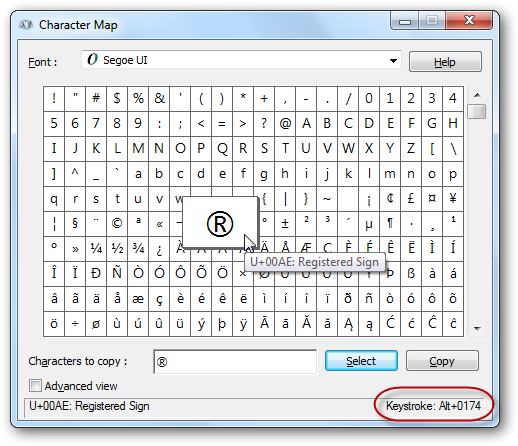Select the question mark ? cell
518x446 pixels.
[x=264, y=124]
